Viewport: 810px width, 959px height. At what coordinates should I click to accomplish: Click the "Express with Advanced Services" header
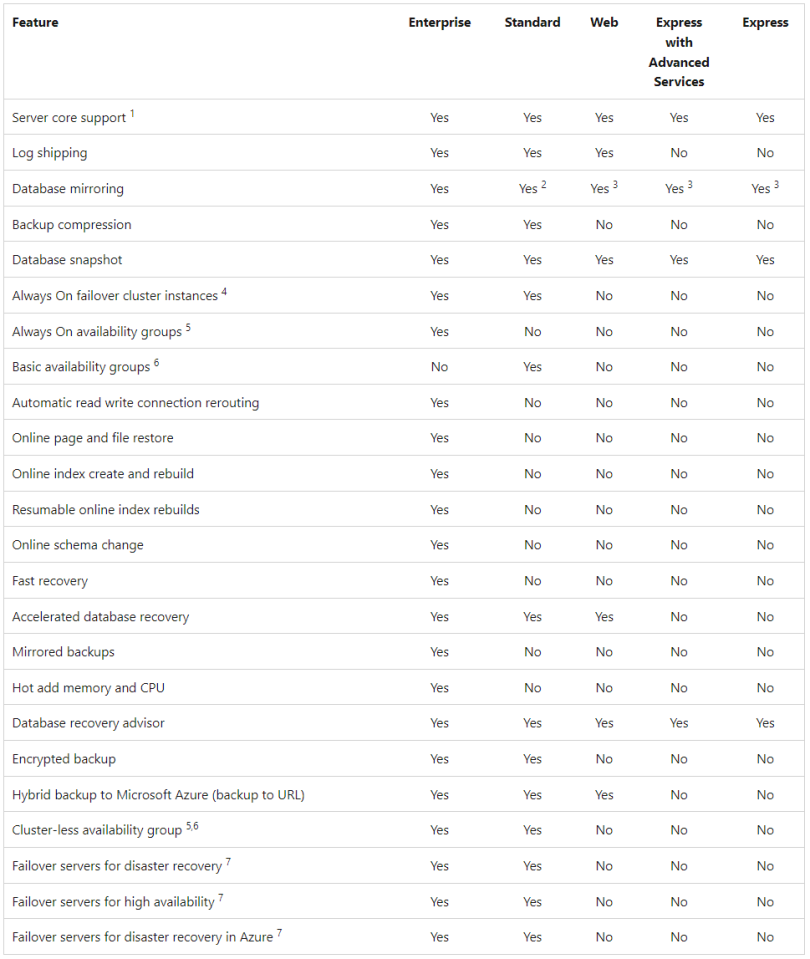[679, 52]
